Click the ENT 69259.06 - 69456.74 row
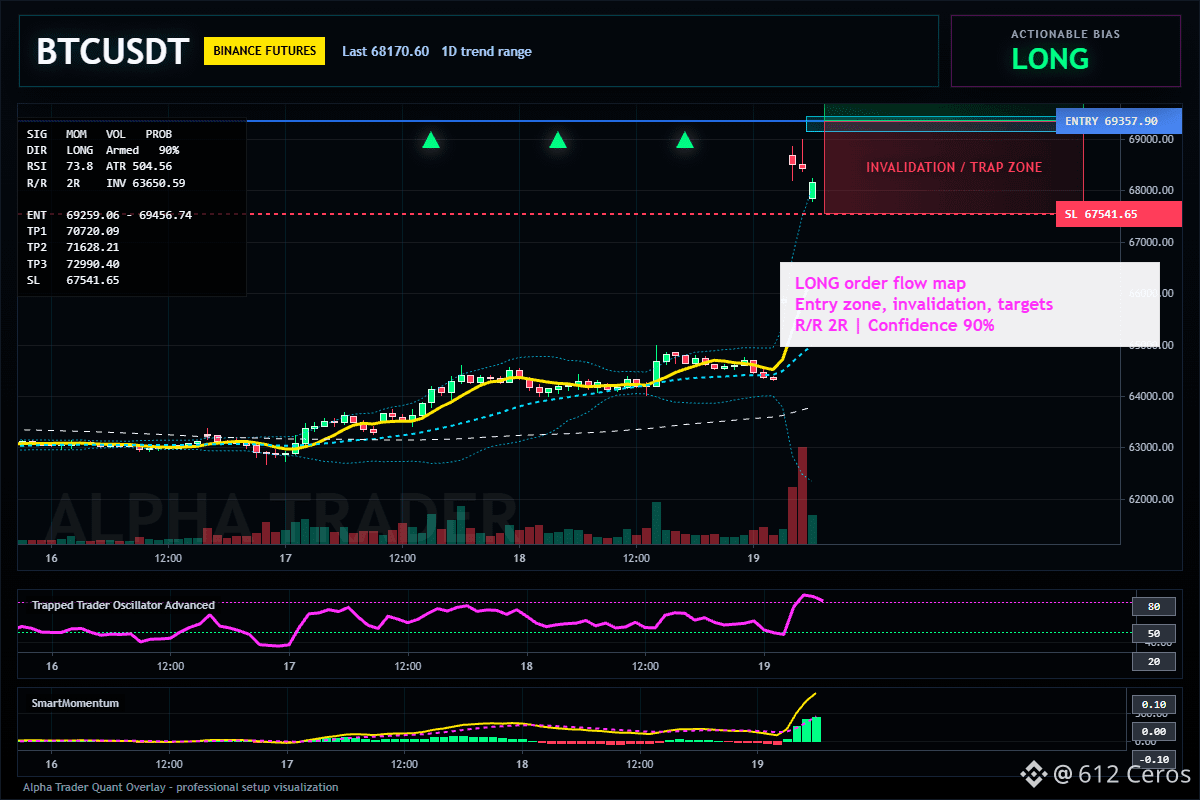Screen dimensions: 1200x800 (110, 215)
